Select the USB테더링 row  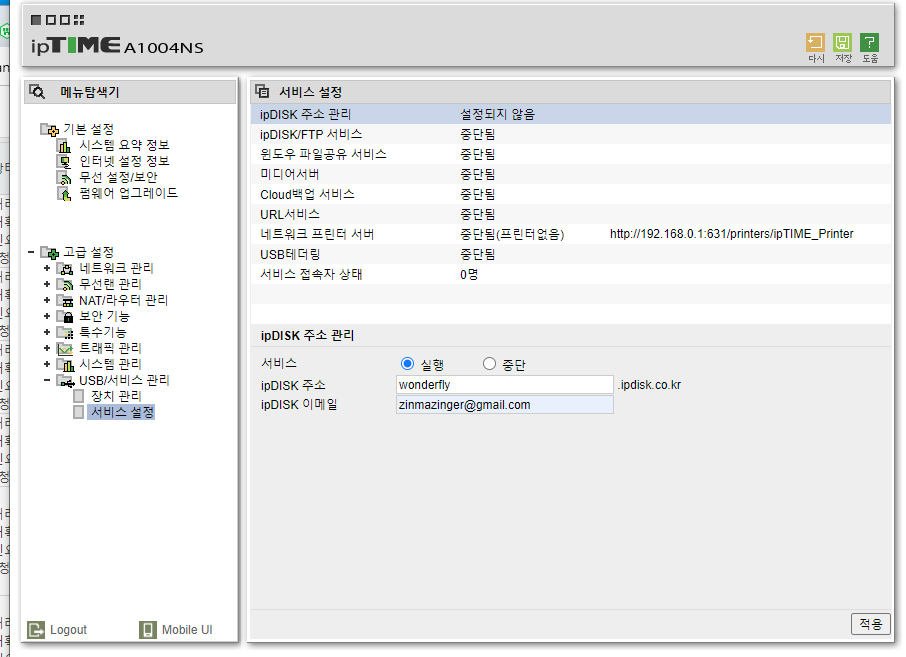pos(571,254)
